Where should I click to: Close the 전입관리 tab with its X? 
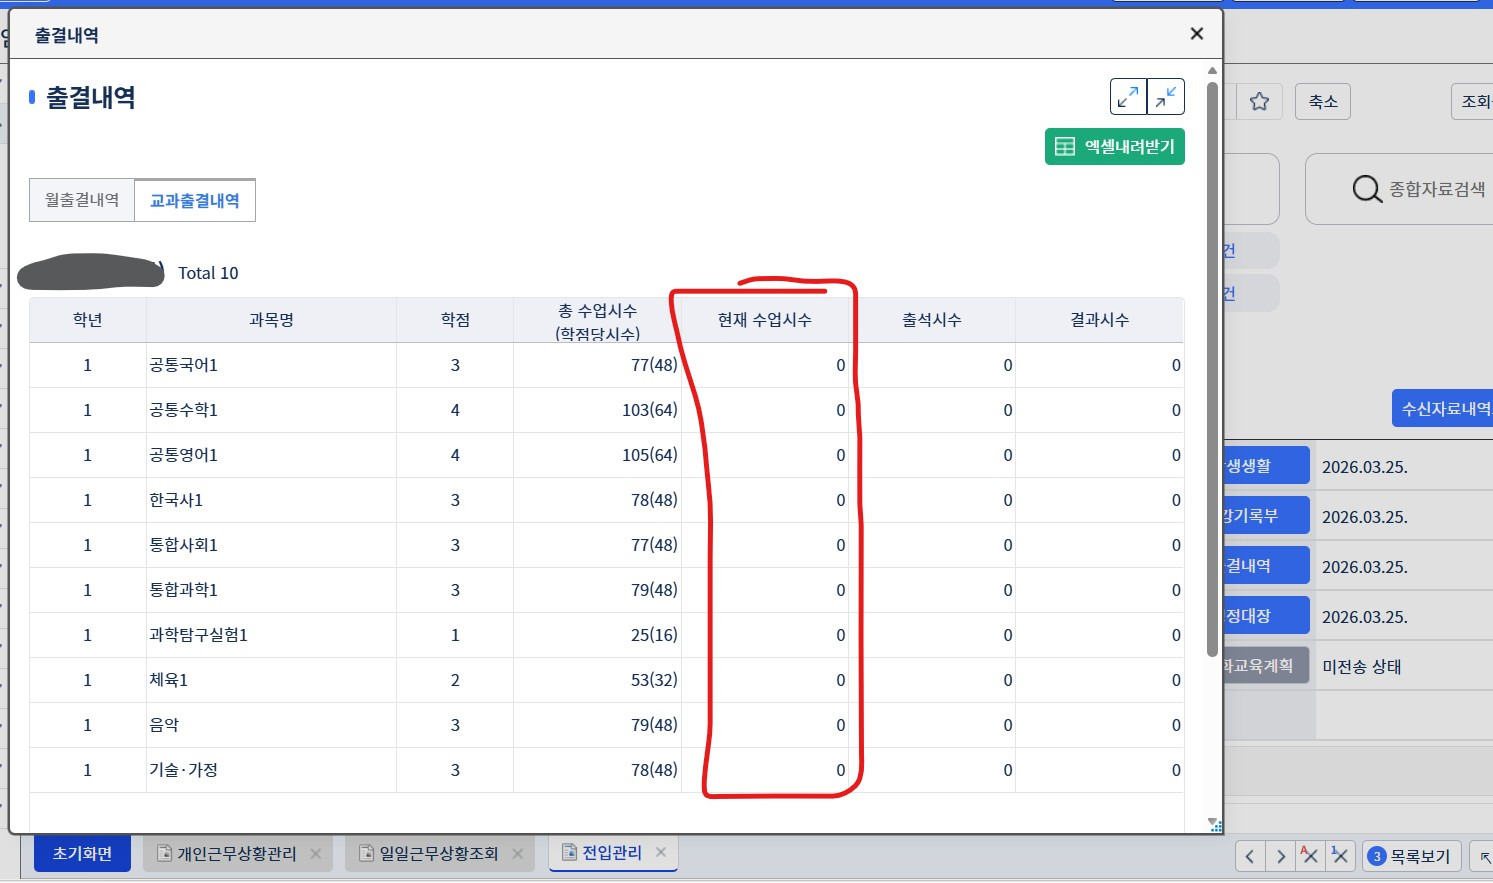click(x=661, y=852)
